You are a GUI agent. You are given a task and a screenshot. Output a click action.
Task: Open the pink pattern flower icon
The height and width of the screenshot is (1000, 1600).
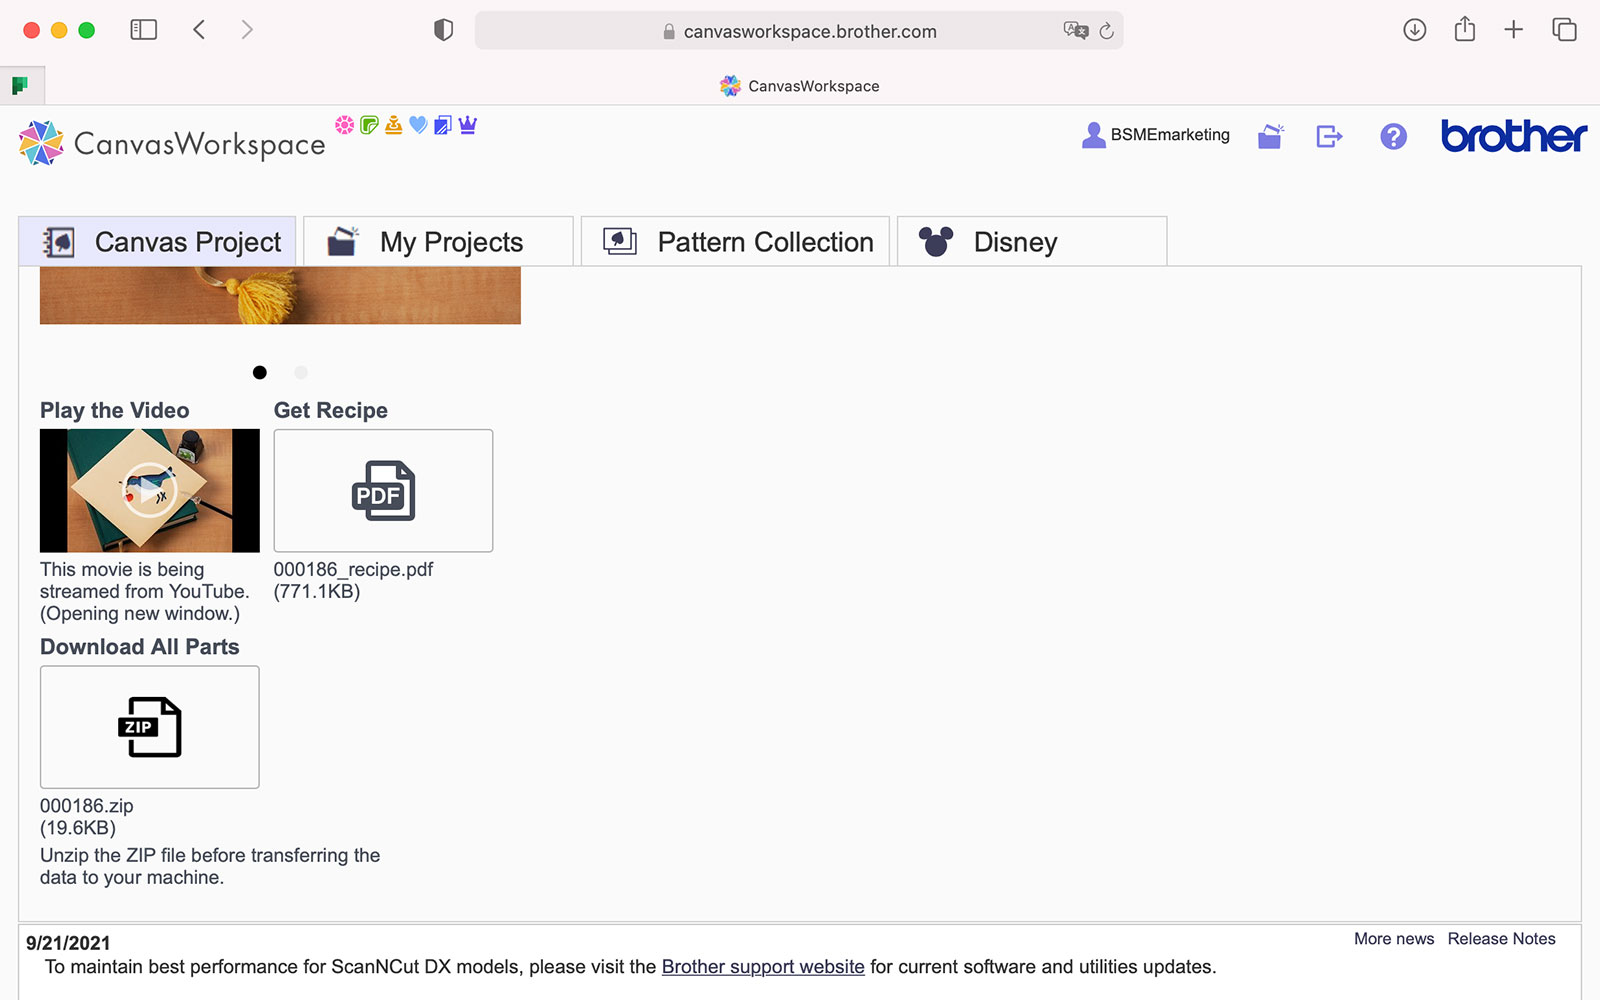pyautogui.click(x=344, y=125)
